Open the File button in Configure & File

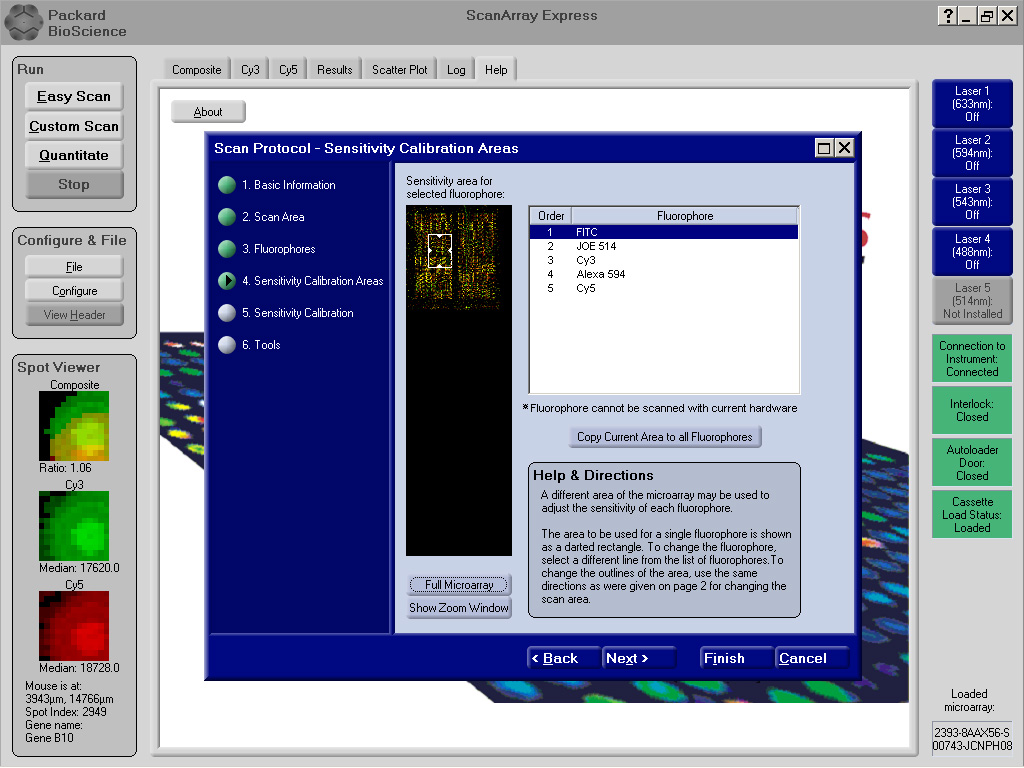[74, 267]
